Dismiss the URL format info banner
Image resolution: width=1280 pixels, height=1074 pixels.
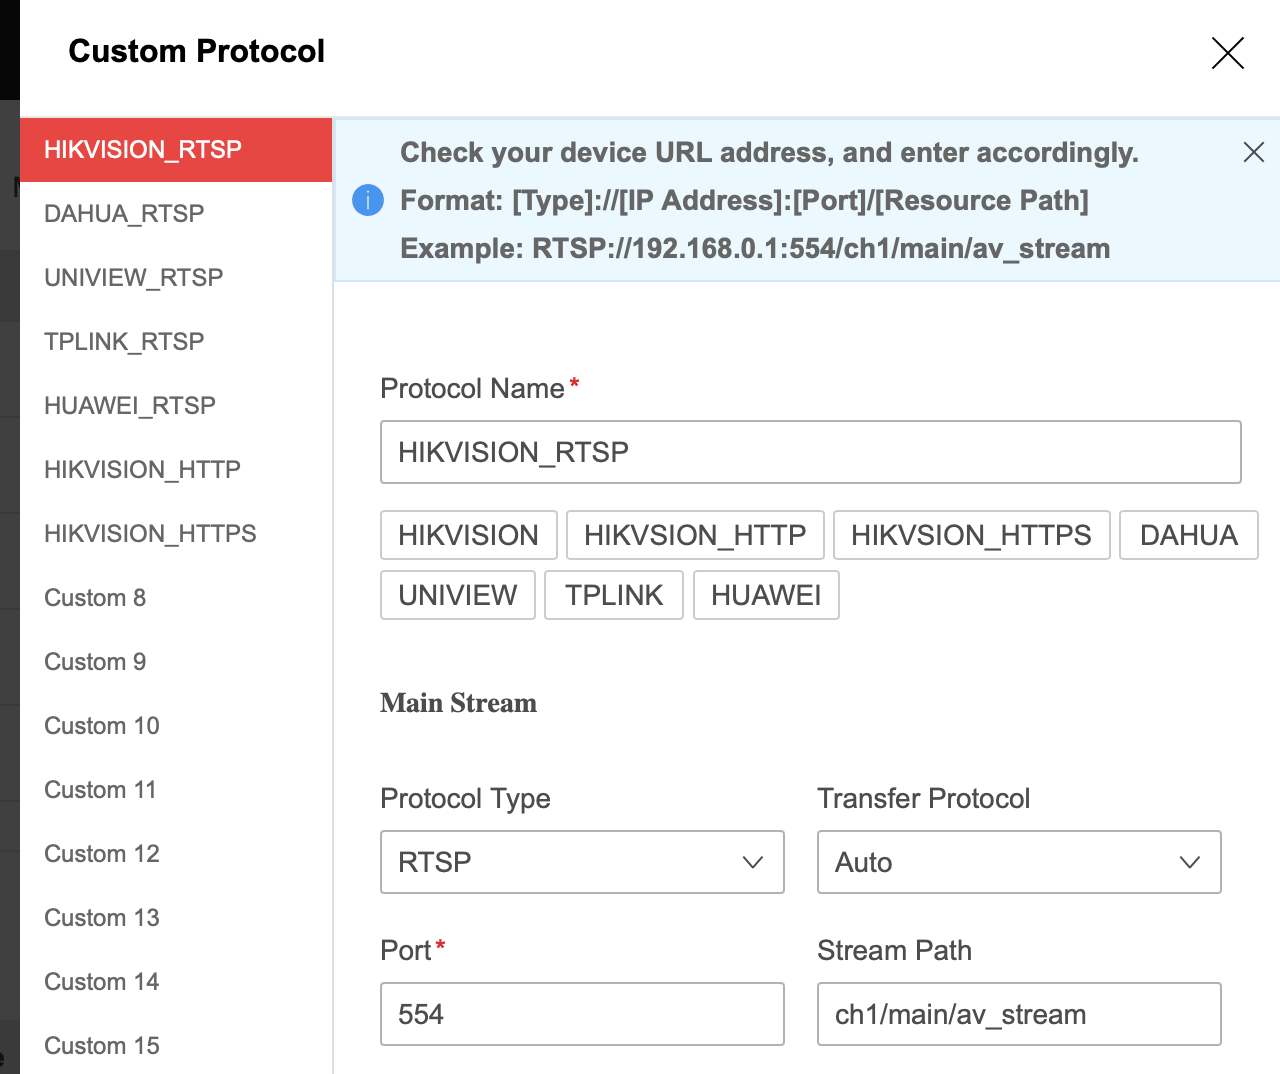pos(1253,152)
